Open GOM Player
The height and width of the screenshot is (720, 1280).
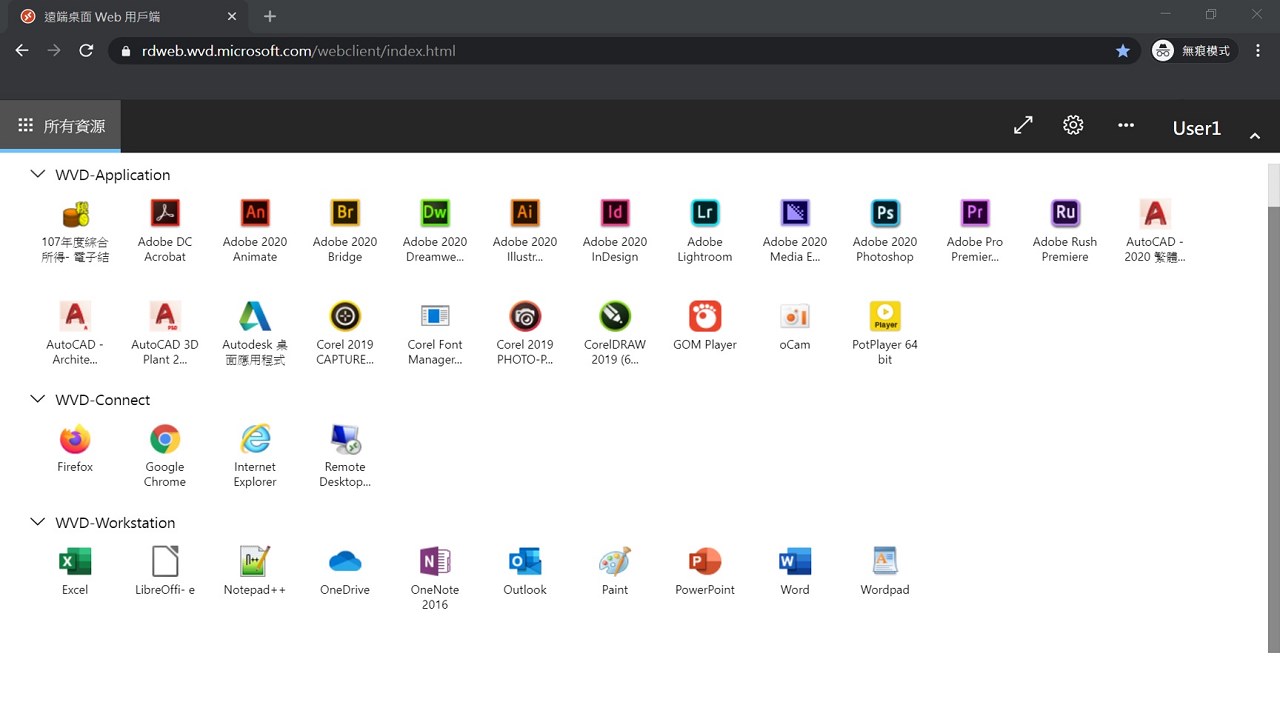(x=705, y=326)
